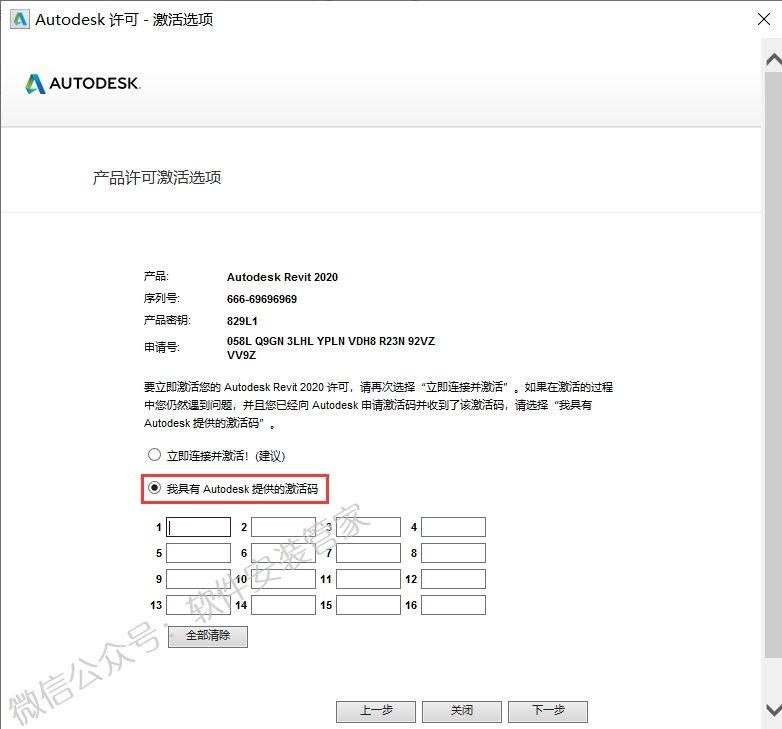
Task: Click activation code field 15
Action: [368, 605]
